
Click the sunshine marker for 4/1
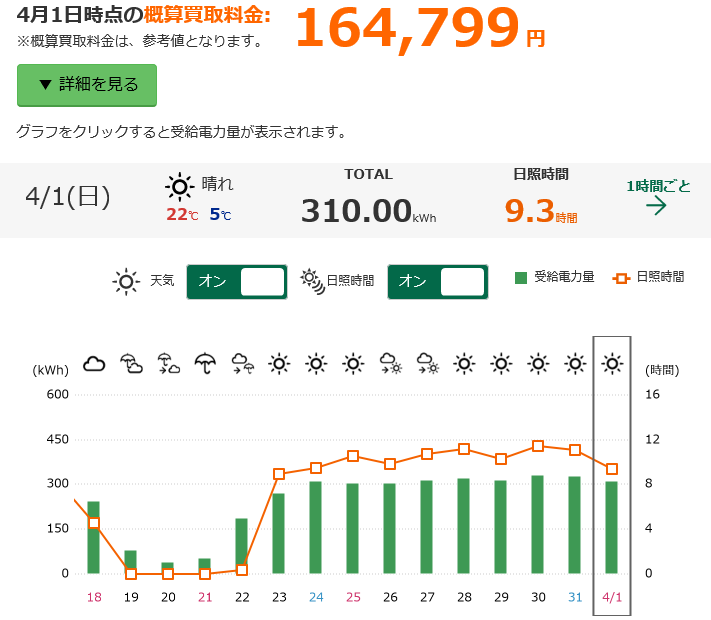click(x=612, y=469)
